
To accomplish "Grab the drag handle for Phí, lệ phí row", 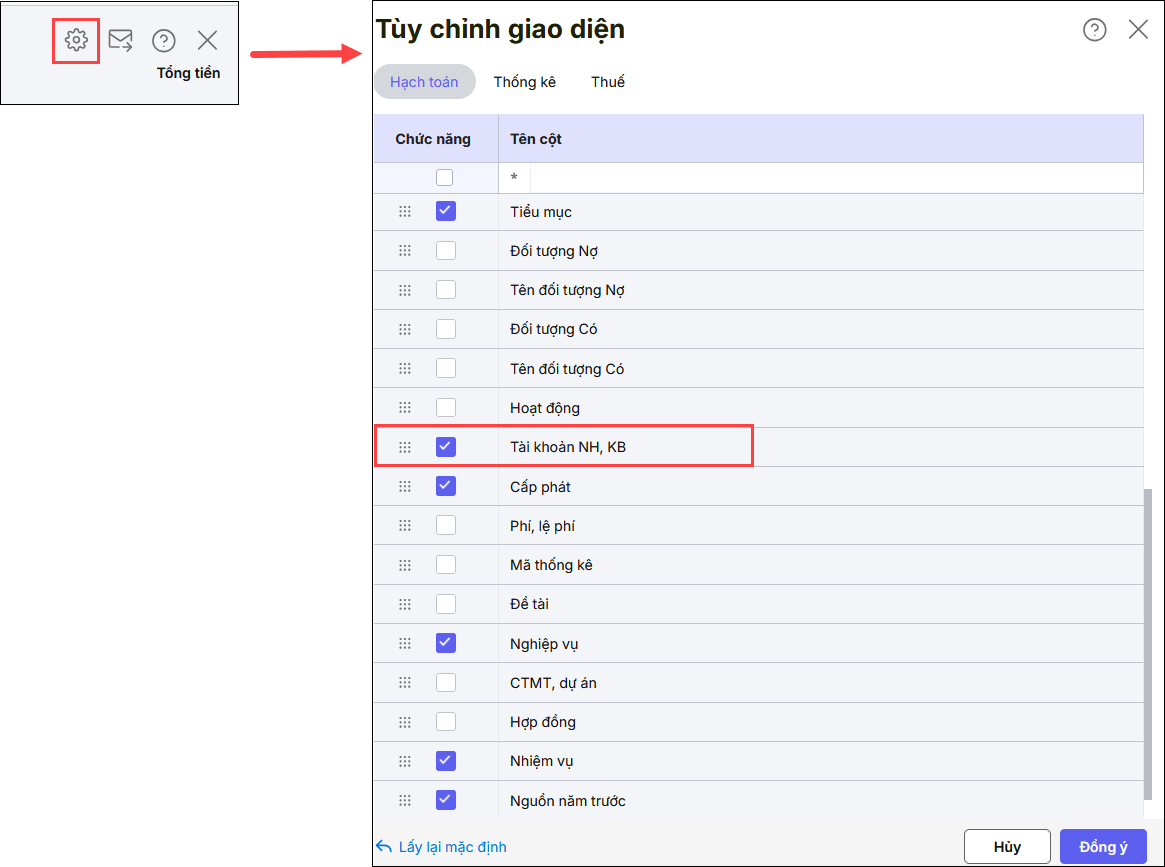I will [x=405, y=525].
